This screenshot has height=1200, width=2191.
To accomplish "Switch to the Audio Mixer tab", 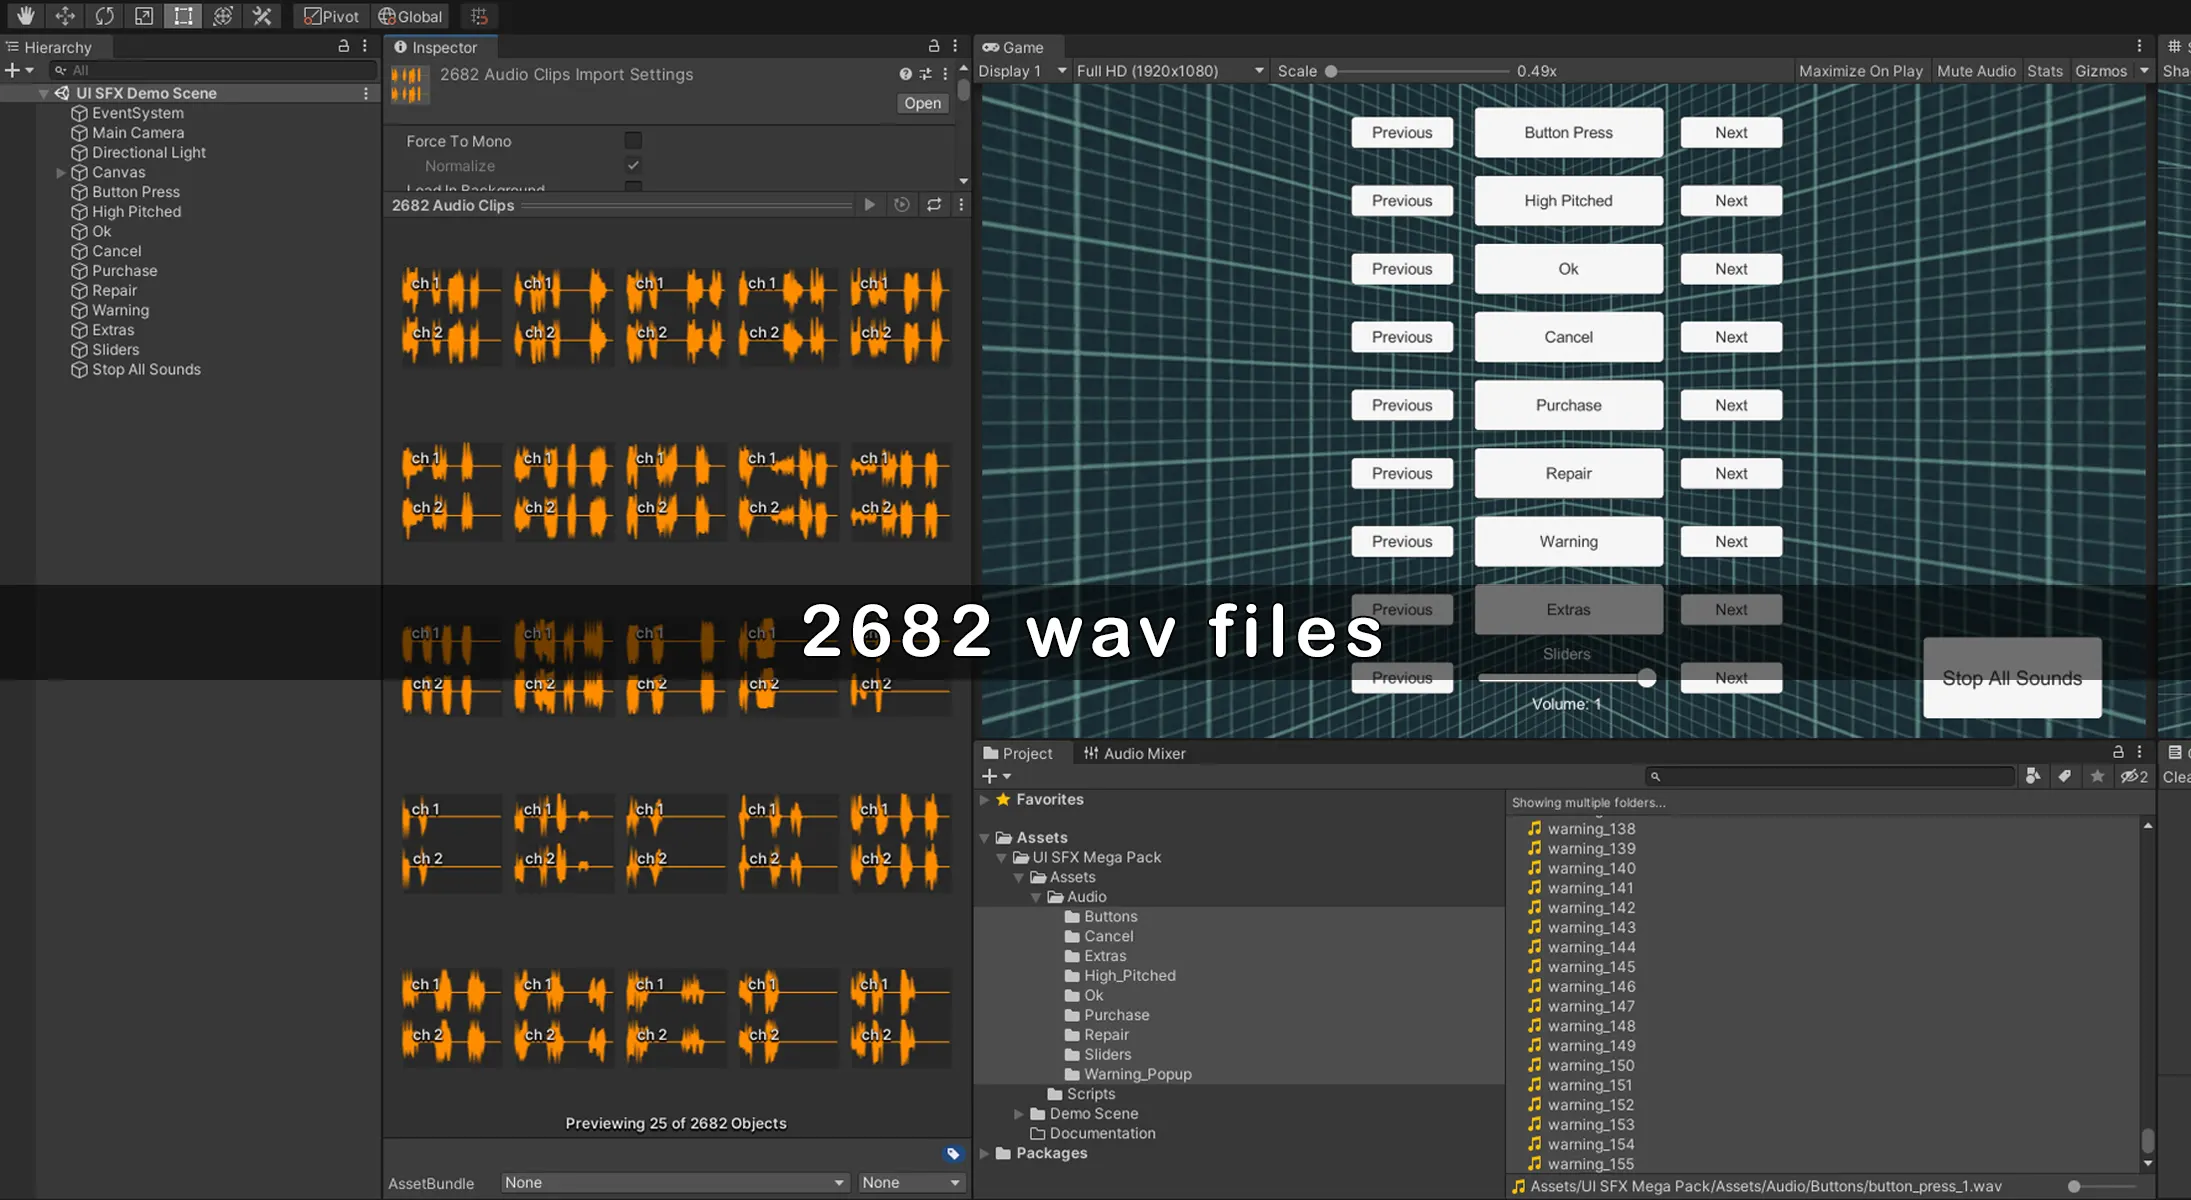I will coord(1135,753).
